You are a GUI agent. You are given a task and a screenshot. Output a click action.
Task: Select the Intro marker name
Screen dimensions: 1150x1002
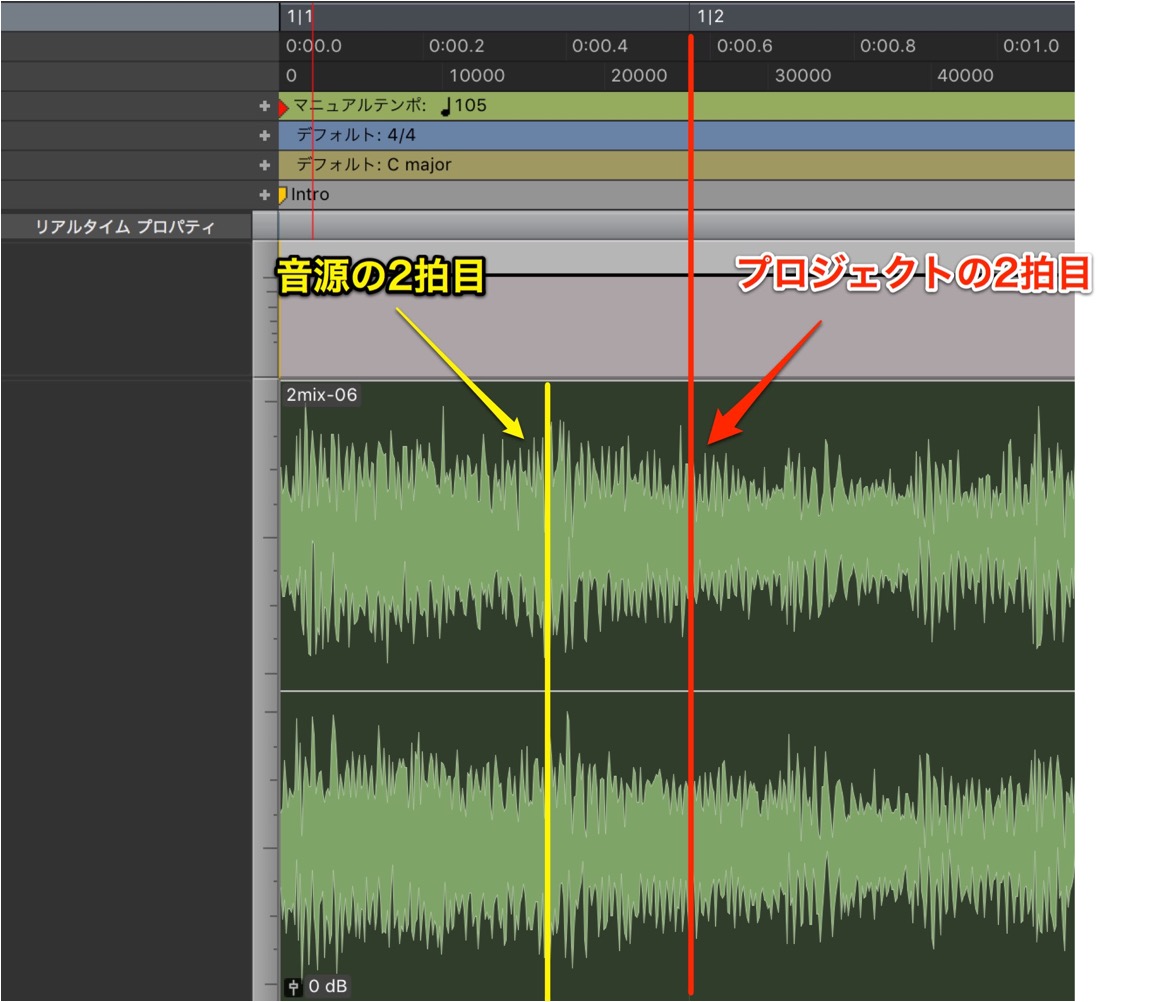coord(310,194)
